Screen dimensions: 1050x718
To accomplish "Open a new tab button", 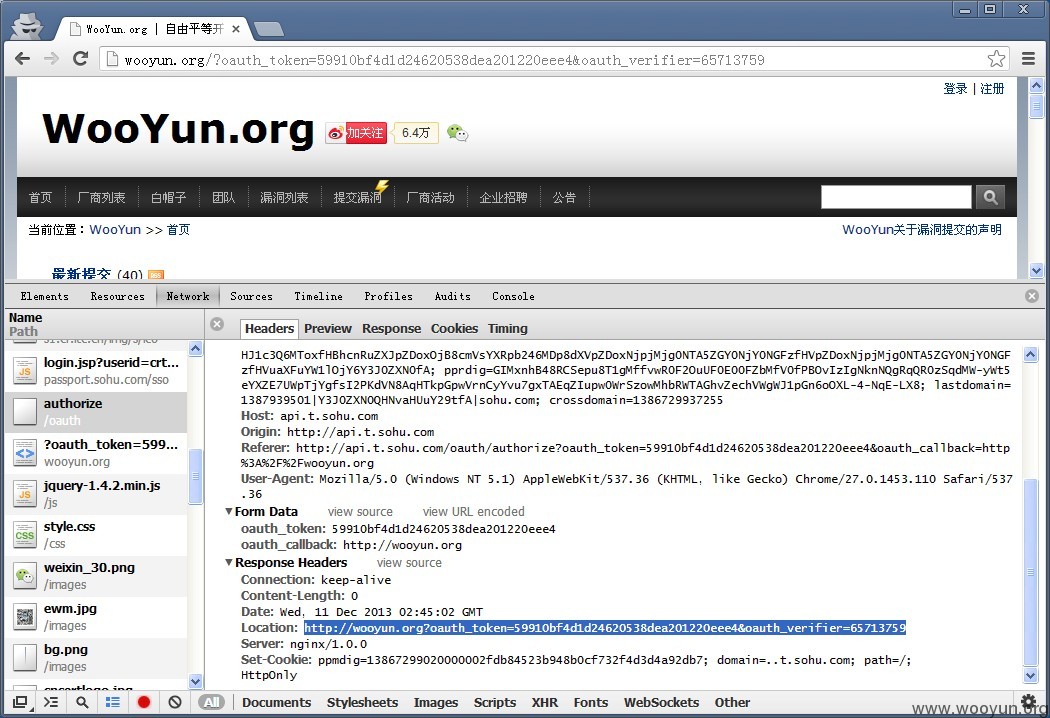I will pyautogui.click(x=269, y=29).
